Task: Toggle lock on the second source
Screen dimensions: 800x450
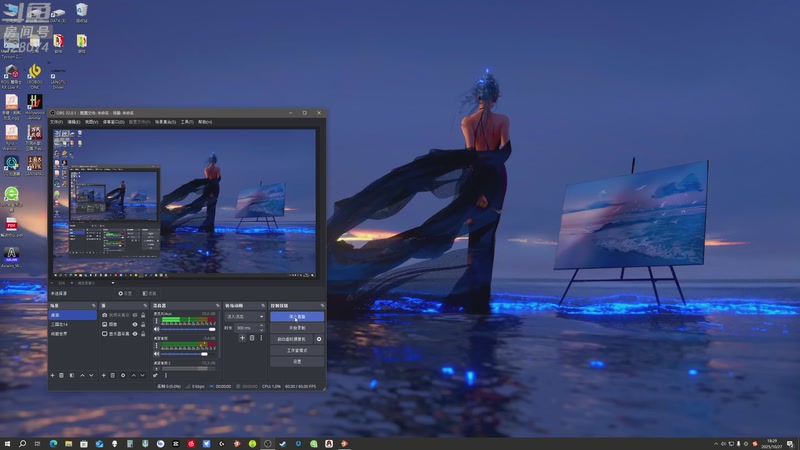Action: tap(143, 324)
